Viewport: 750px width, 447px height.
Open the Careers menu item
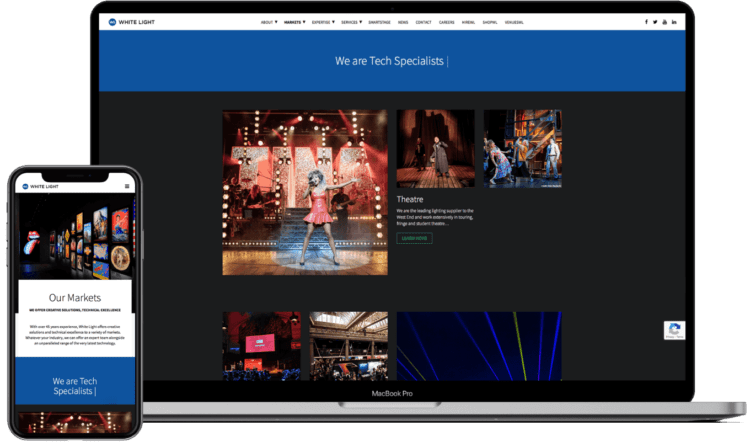click(x=446, y=21)
